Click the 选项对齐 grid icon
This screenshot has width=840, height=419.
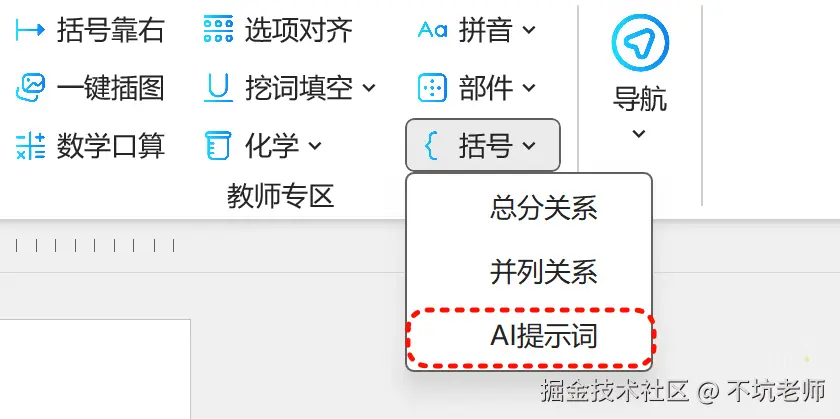pos(218,29)
